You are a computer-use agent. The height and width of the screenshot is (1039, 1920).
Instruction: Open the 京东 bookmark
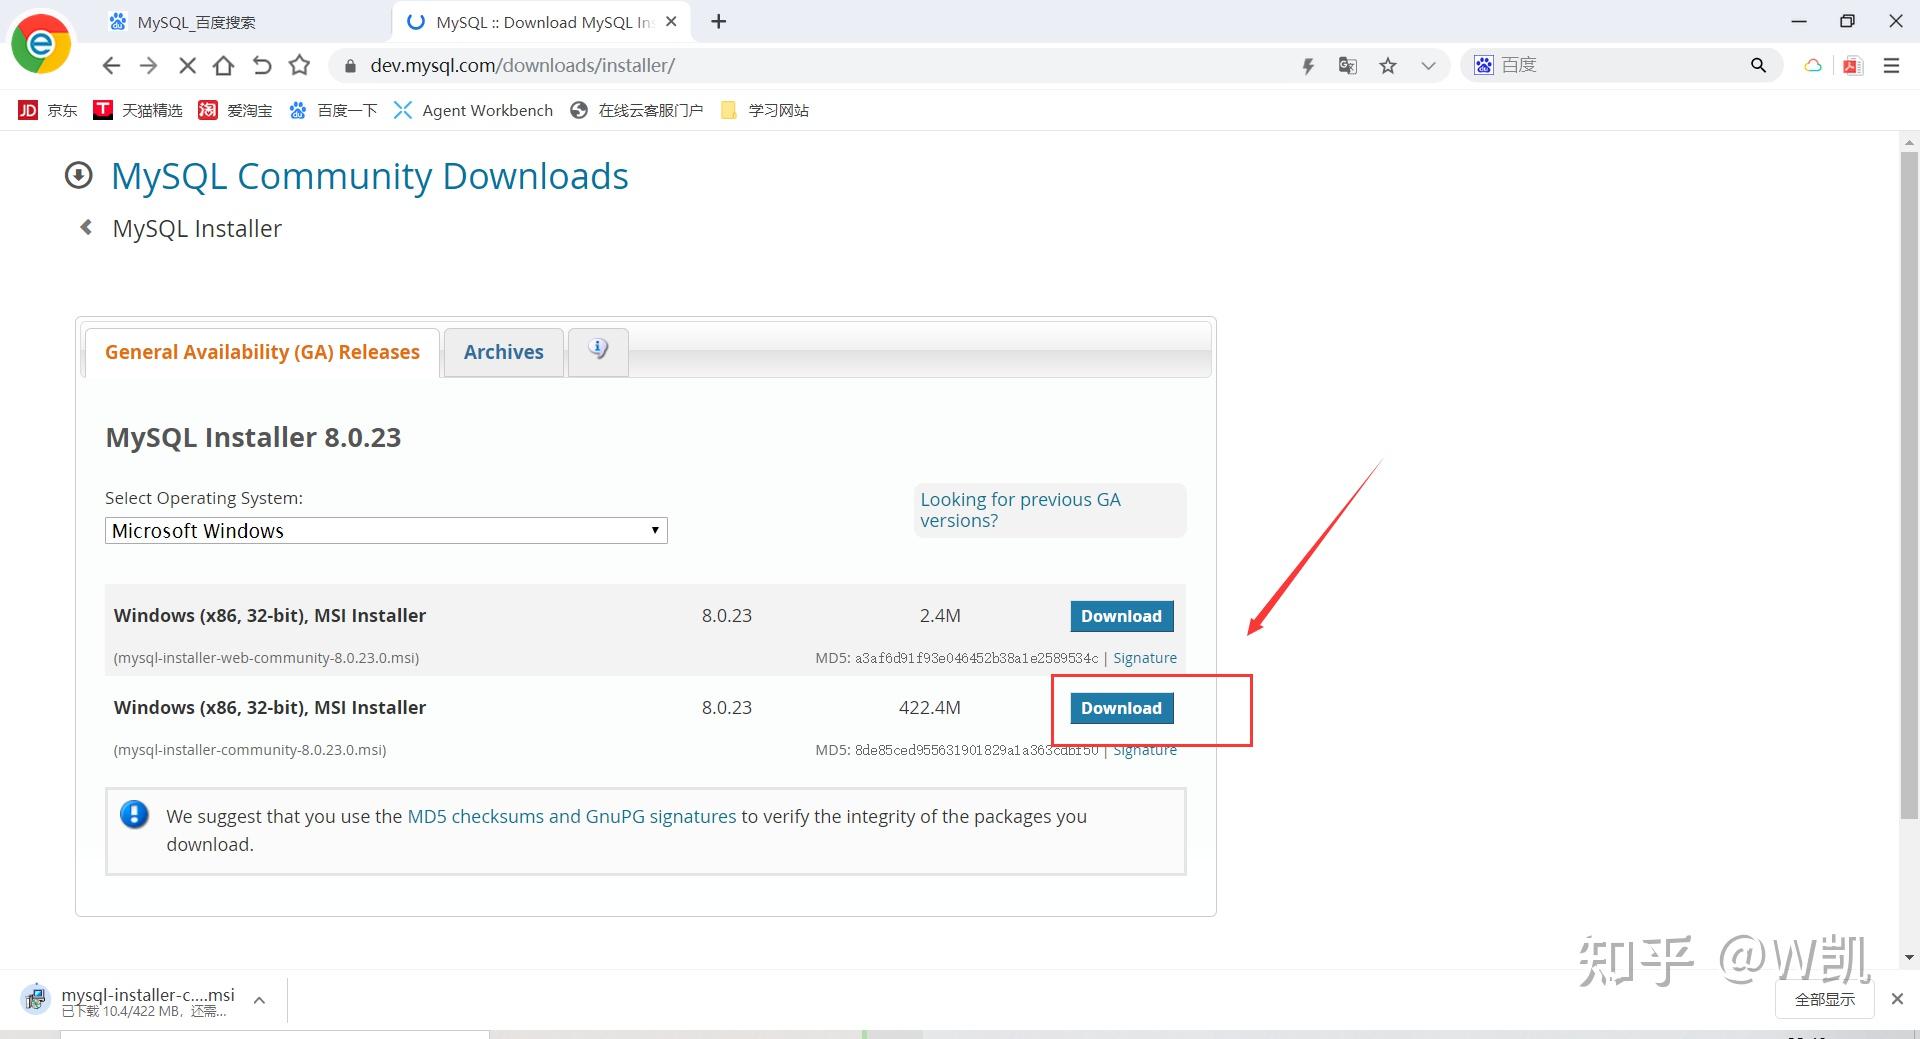pos(48,110)
